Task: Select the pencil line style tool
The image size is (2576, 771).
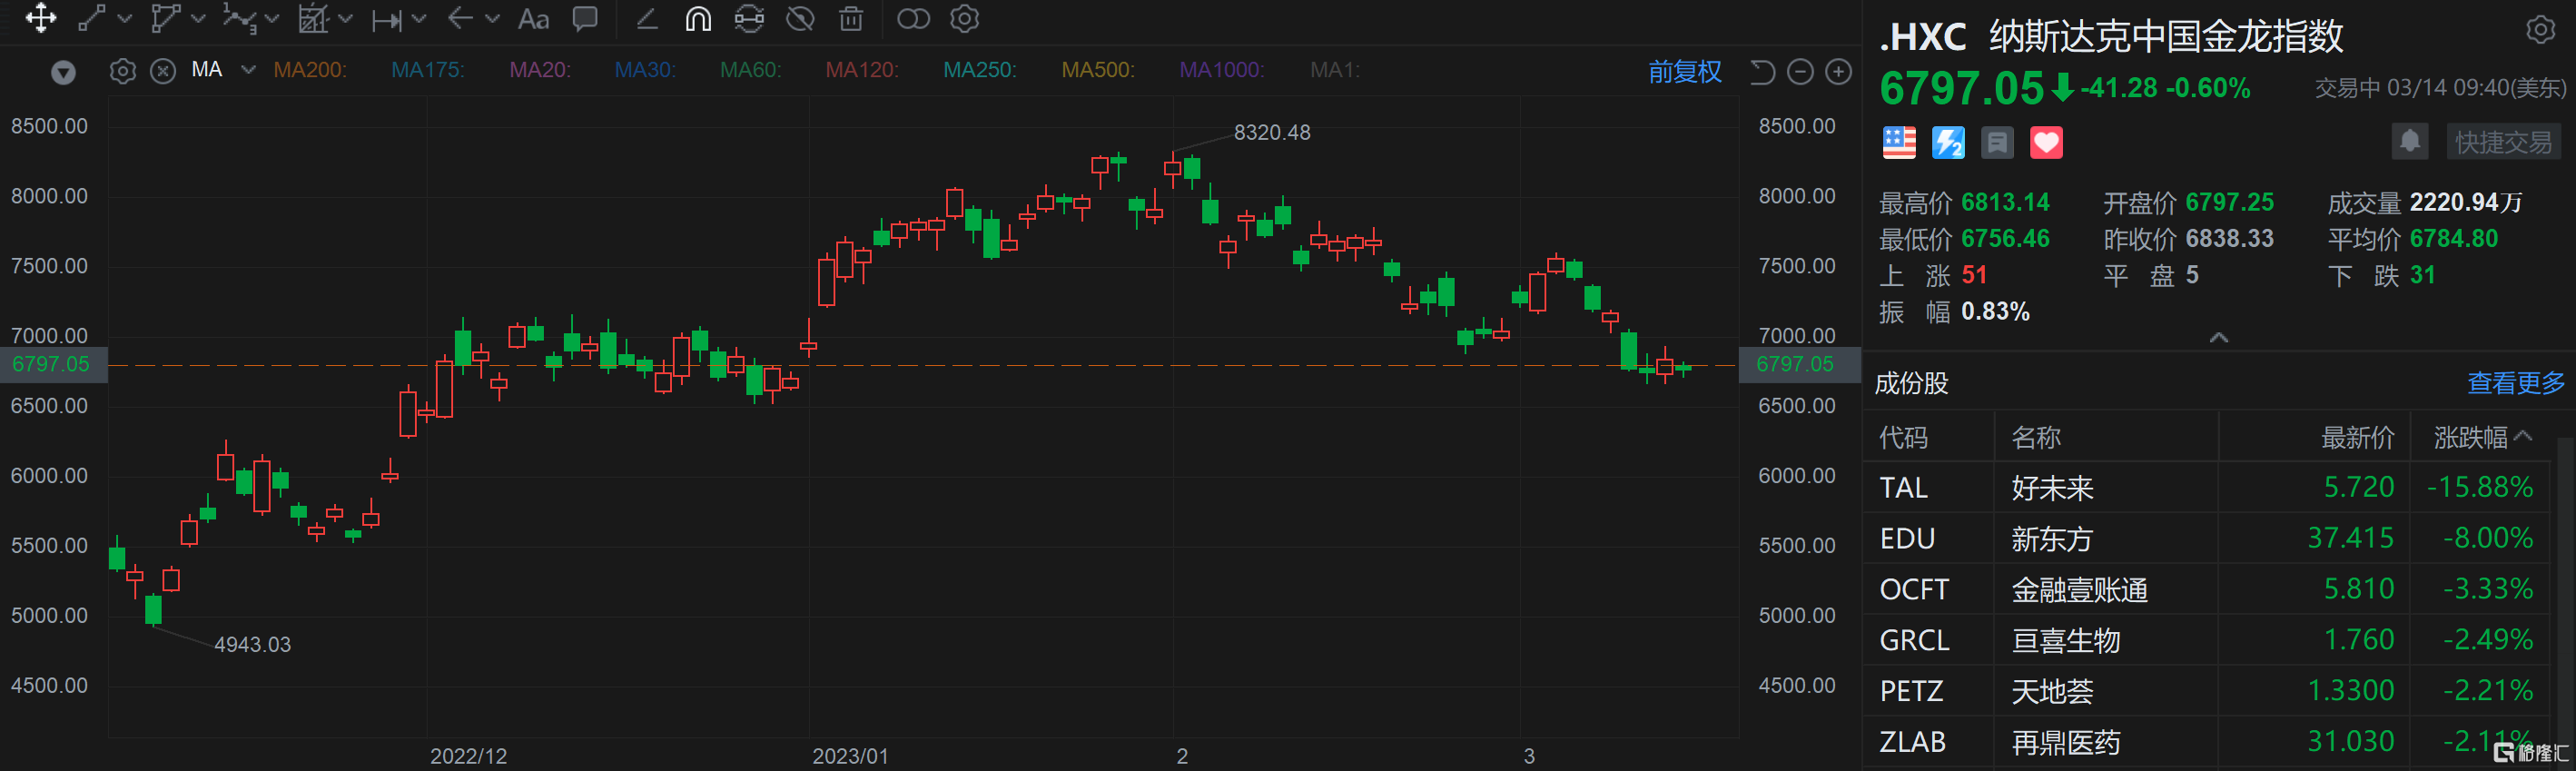Action: 647,18
